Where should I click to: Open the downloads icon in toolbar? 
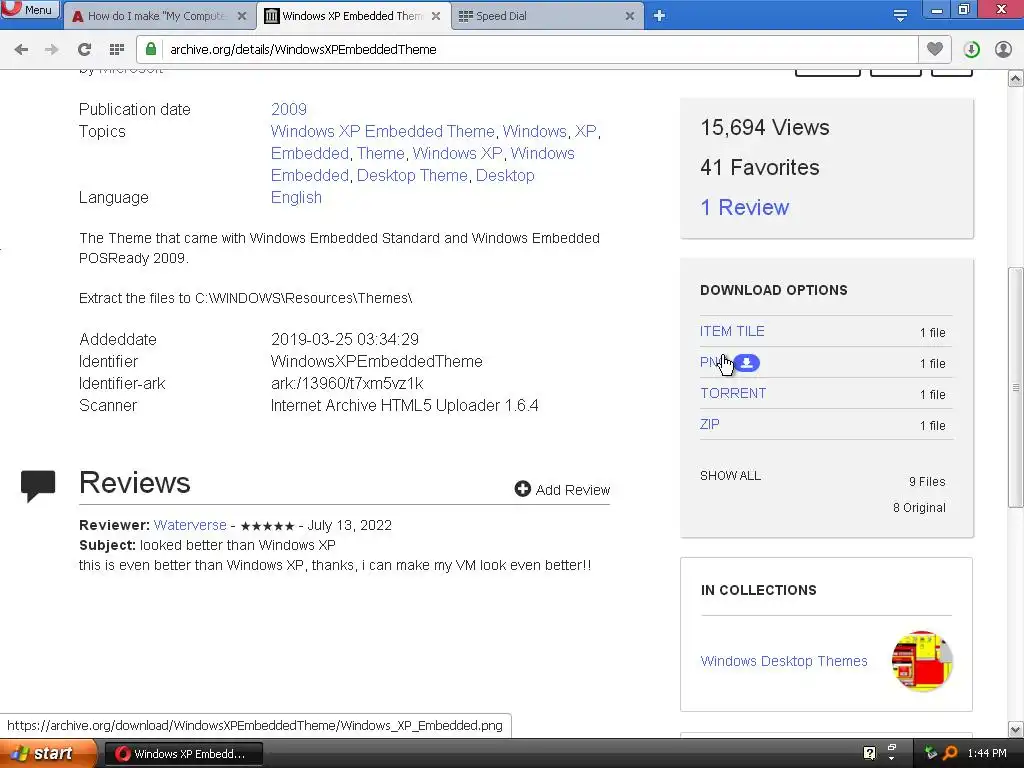coord(971,50)
